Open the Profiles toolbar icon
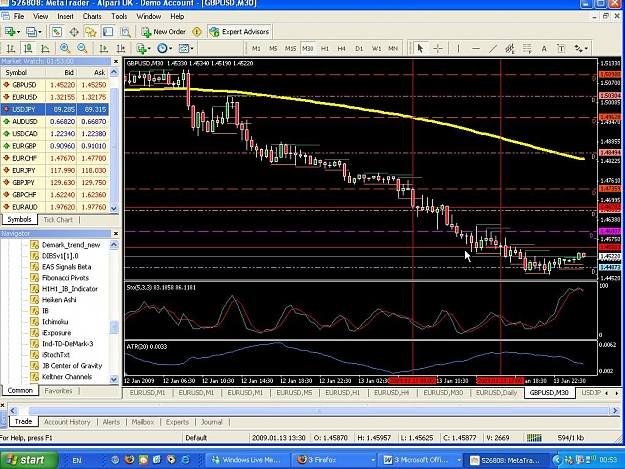625x469 pixels. click(x=31, y=31)
